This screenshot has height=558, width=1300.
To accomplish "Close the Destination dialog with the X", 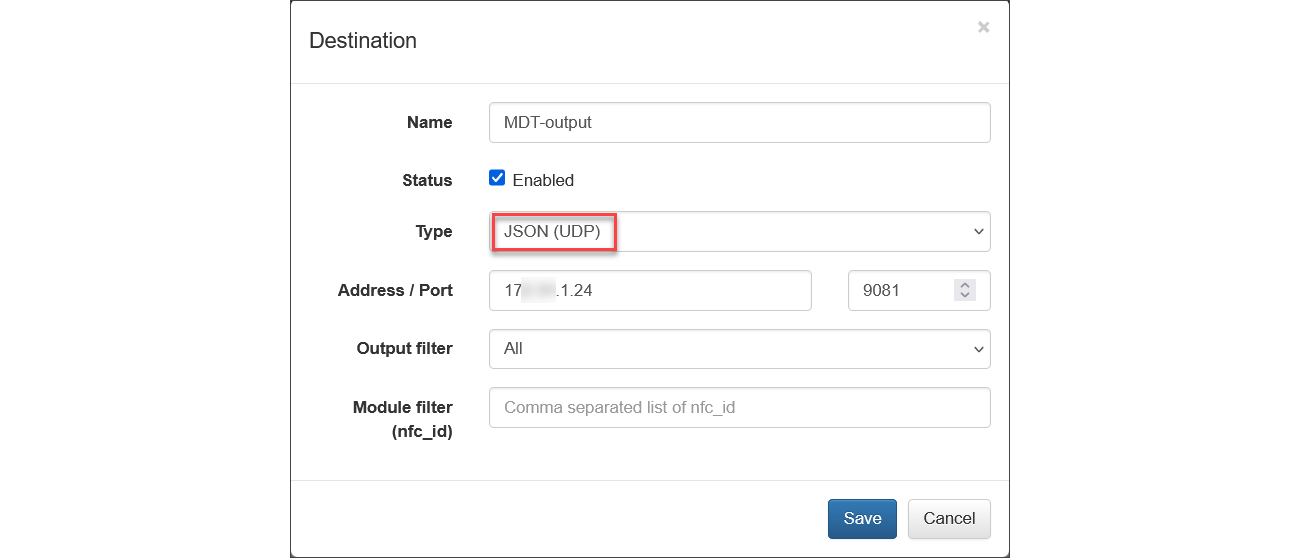I will (x=983, y=28).
